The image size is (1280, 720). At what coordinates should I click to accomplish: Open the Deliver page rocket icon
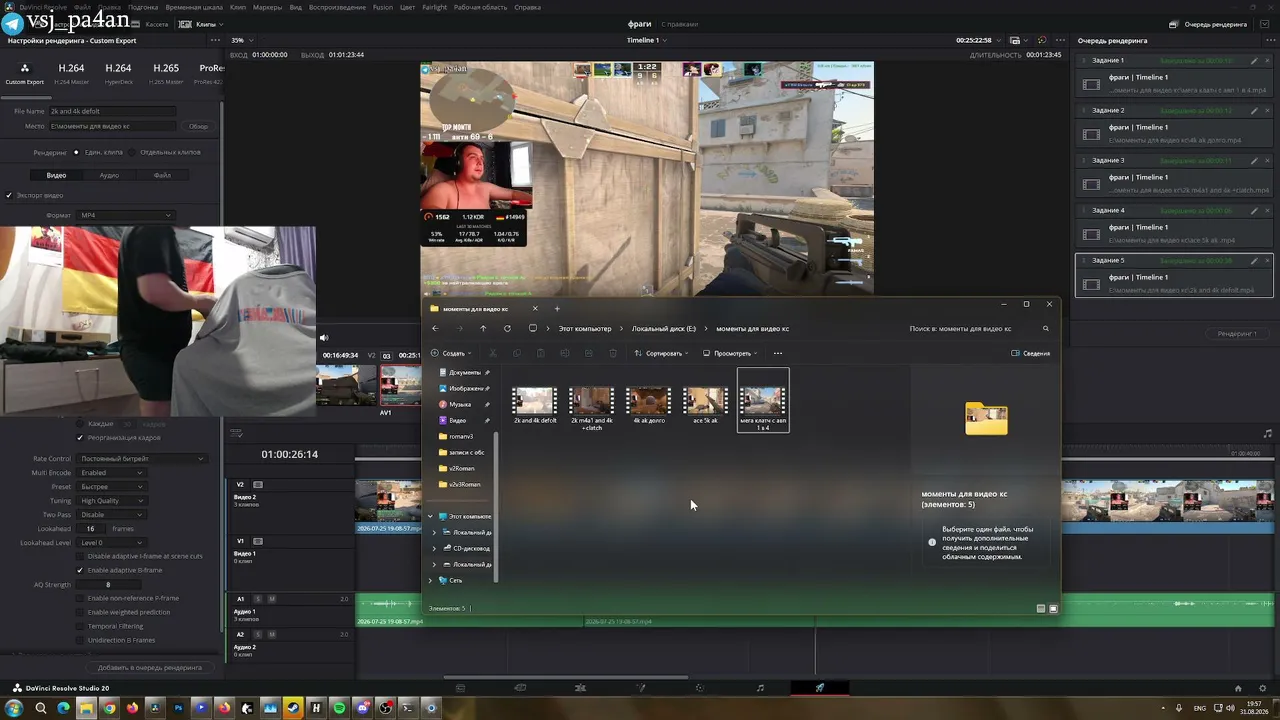click(820, 688)
